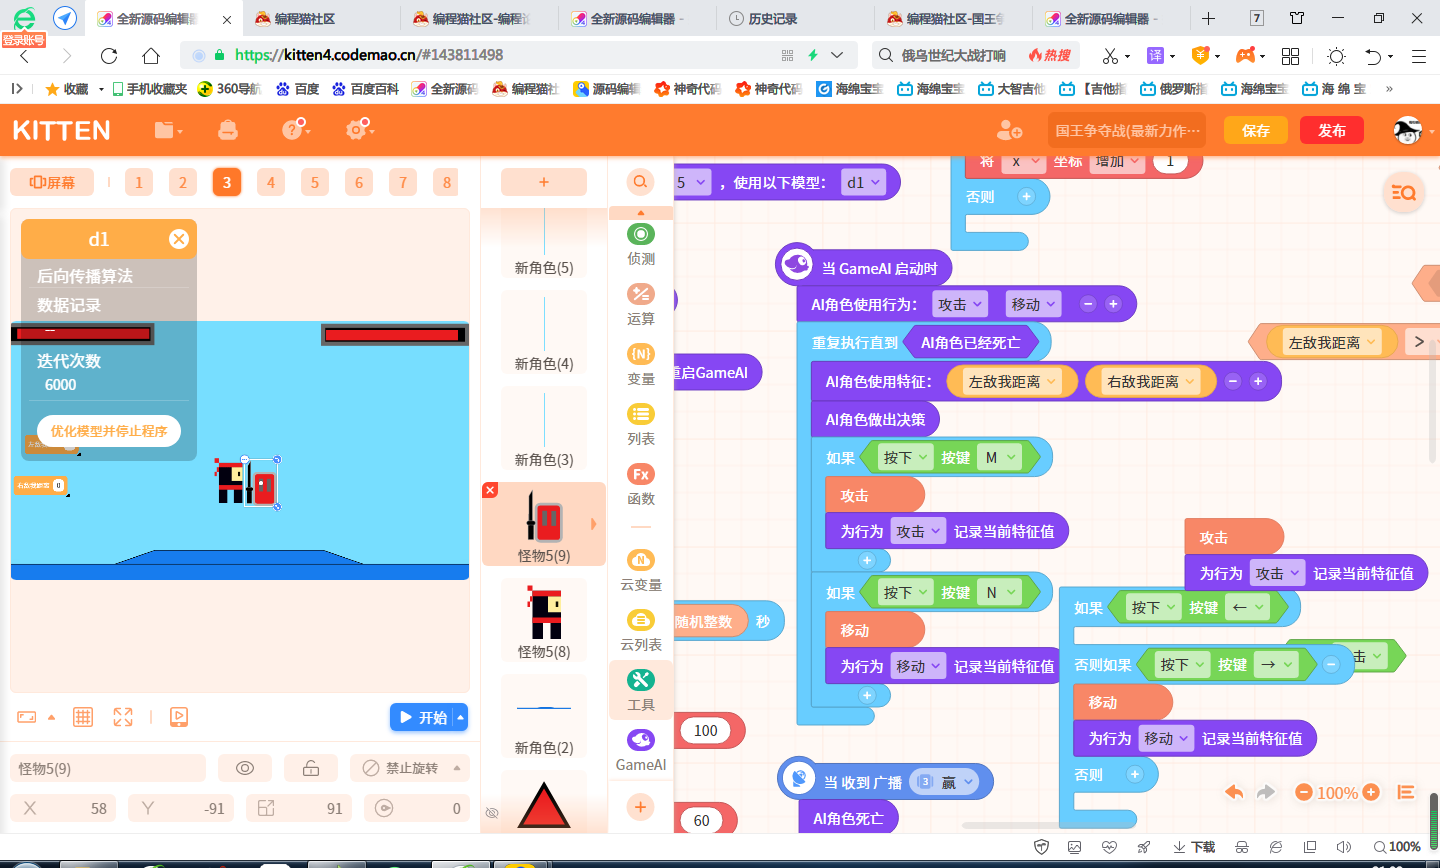Undo the last workspace action
This screenshot has width=1440, height=868.
coord(1234,792)
